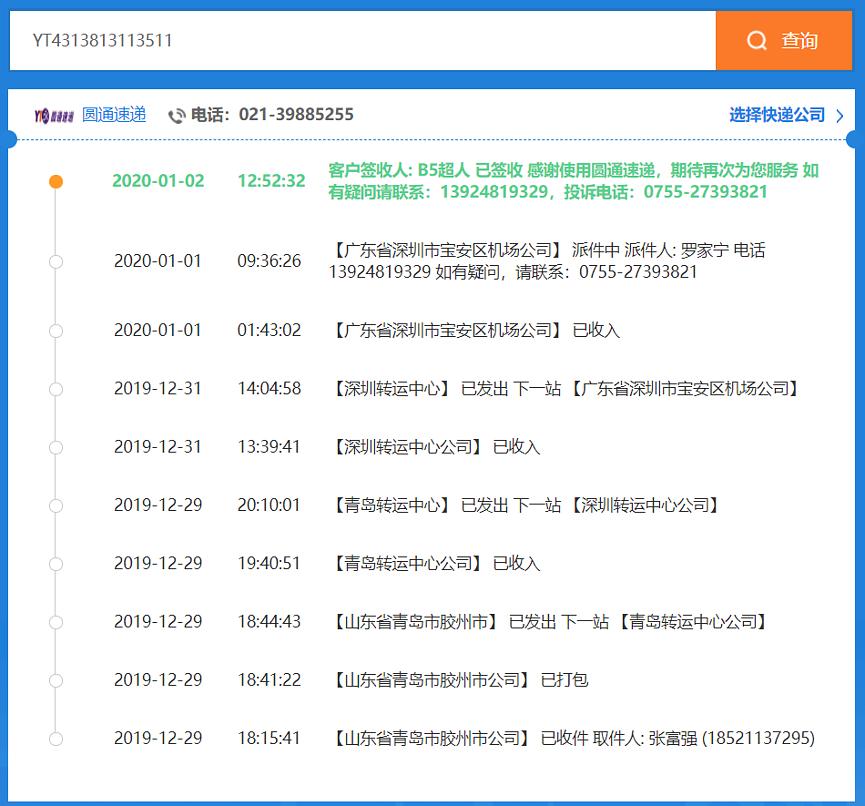
Task: Click dot next to 青岛转运中心 已发出 entry
Action: 56,505
